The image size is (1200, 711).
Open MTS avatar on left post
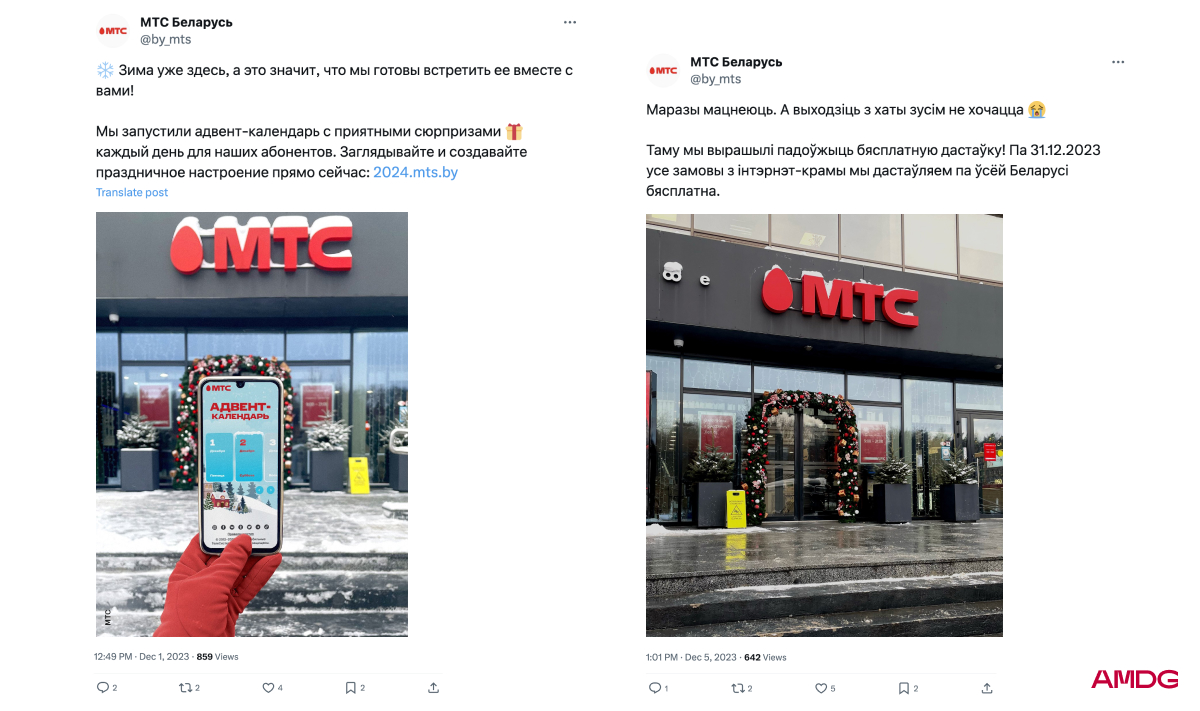coord(113,31)
